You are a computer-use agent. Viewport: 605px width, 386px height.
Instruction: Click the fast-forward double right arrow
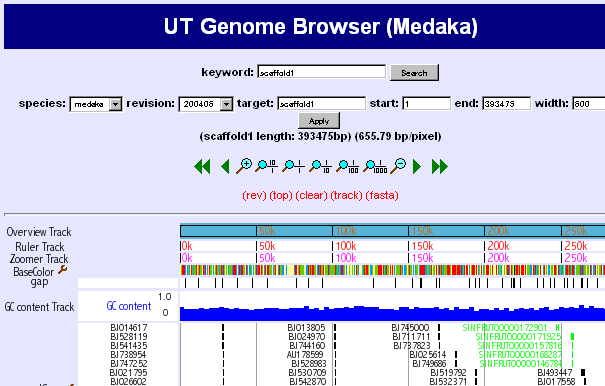(x=440, y=167)
